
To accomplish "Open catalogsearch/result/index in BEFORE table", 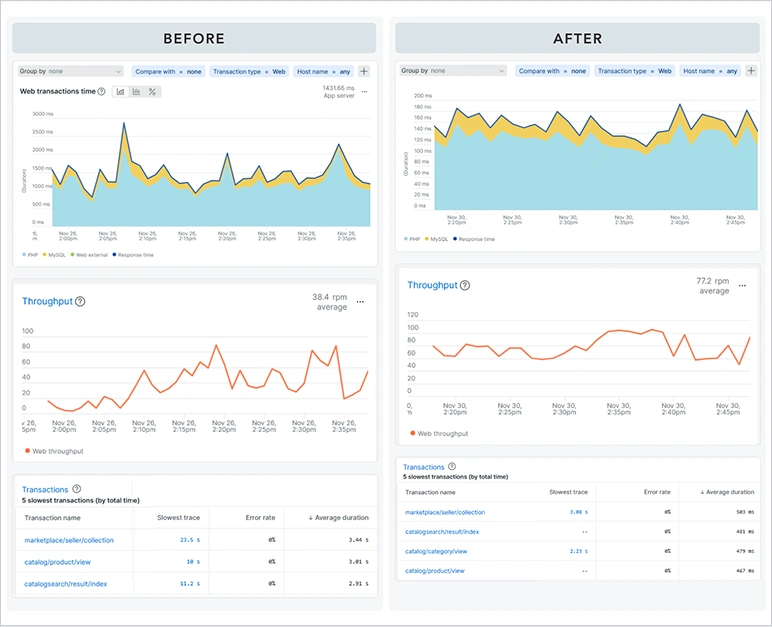I will (65, 584).
